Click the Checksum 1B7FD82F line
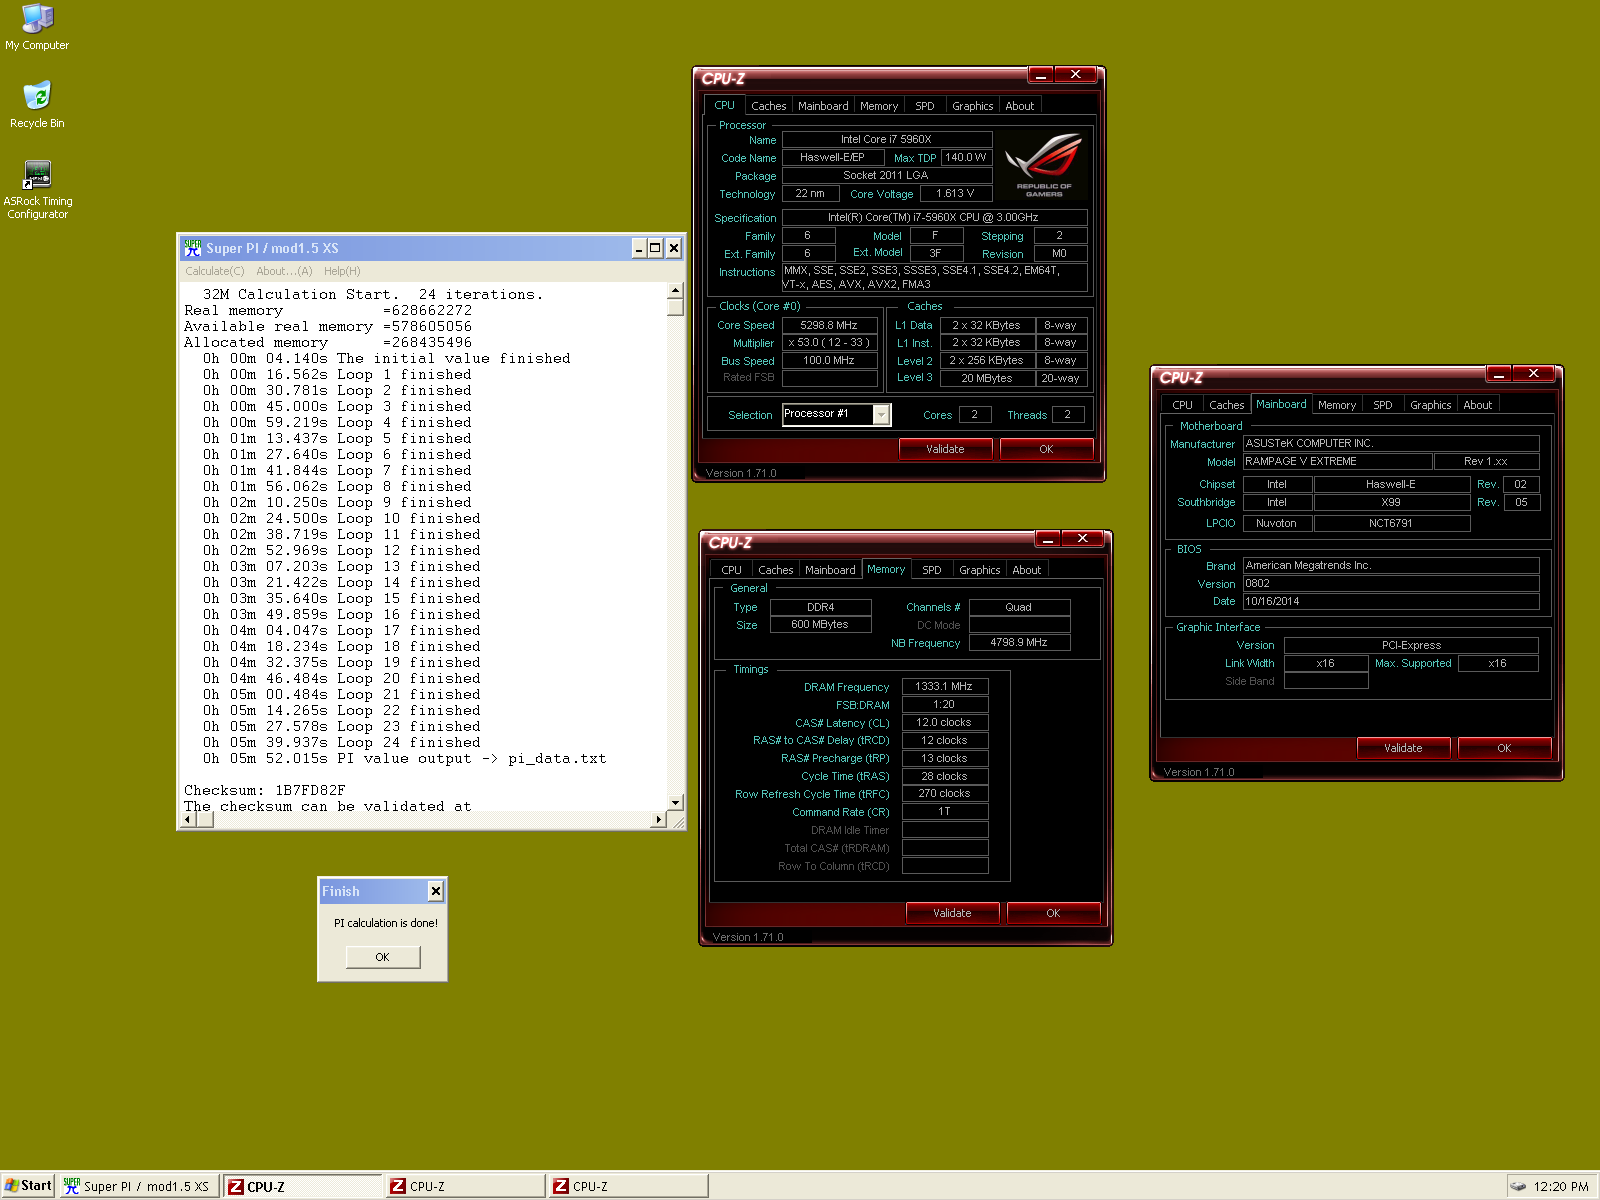This screenshot has height=1200, width=1600. (x=265, y=790)
